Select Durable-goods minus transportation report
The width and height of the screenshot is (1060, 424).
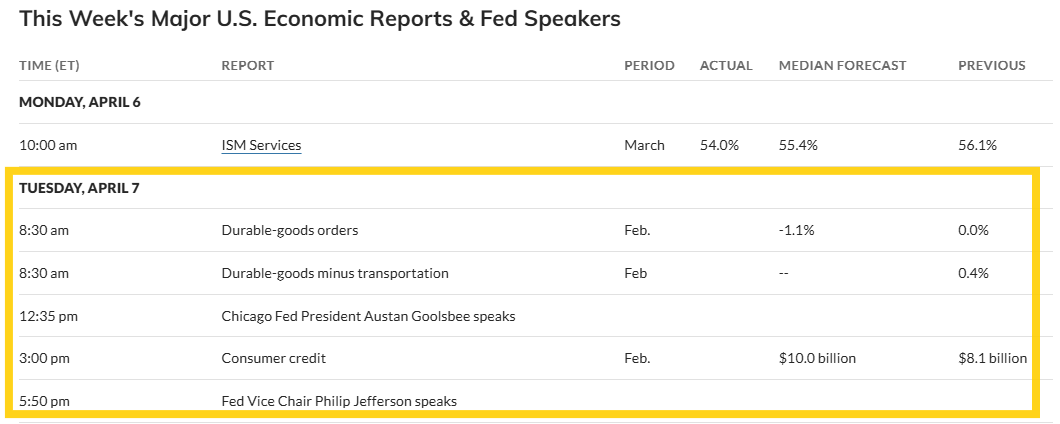click(335, 273)
